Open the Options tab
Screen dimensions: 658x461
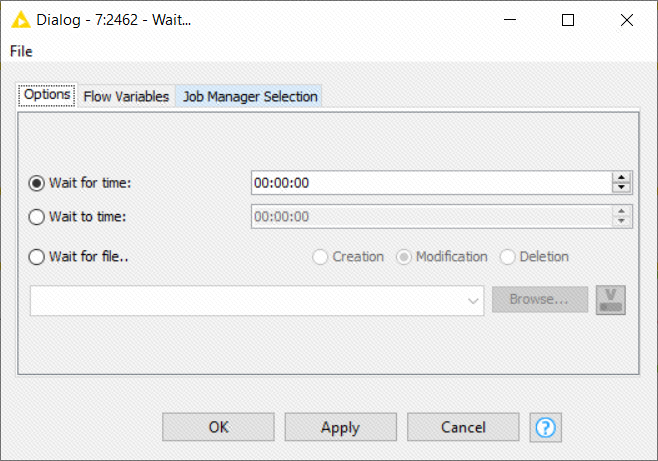(x=47, y=95)
